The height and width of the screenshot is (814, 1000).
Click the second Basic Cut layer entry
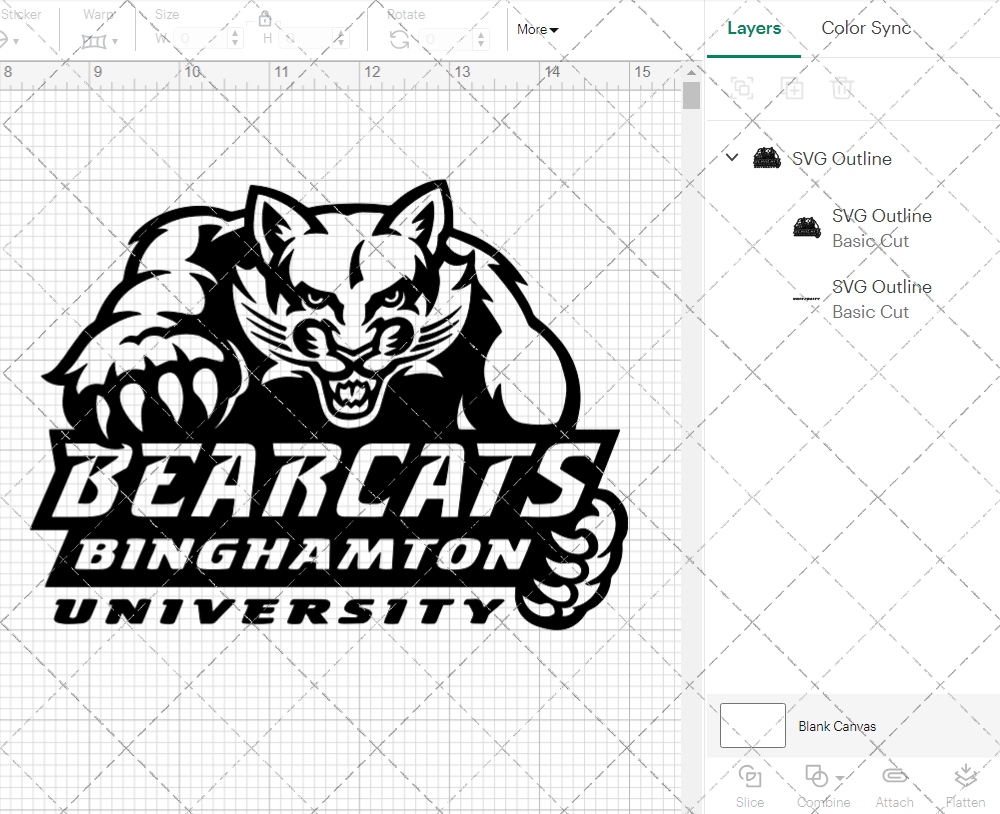tap(882, 299)
